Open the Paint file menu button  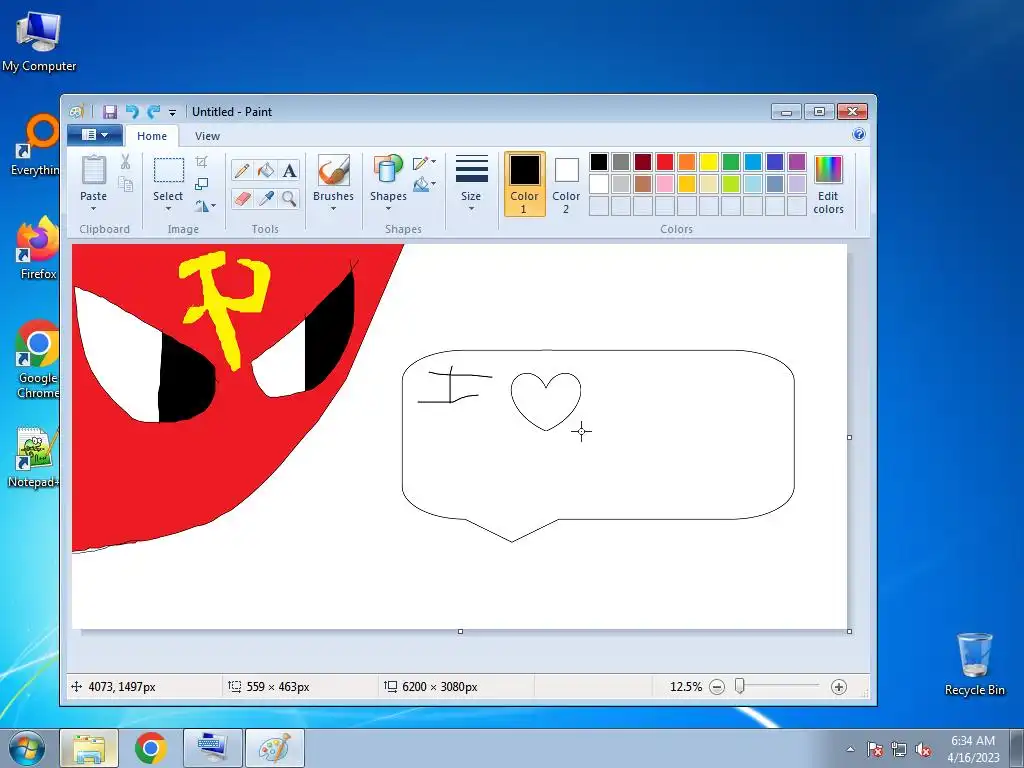[x=95, y=135]
